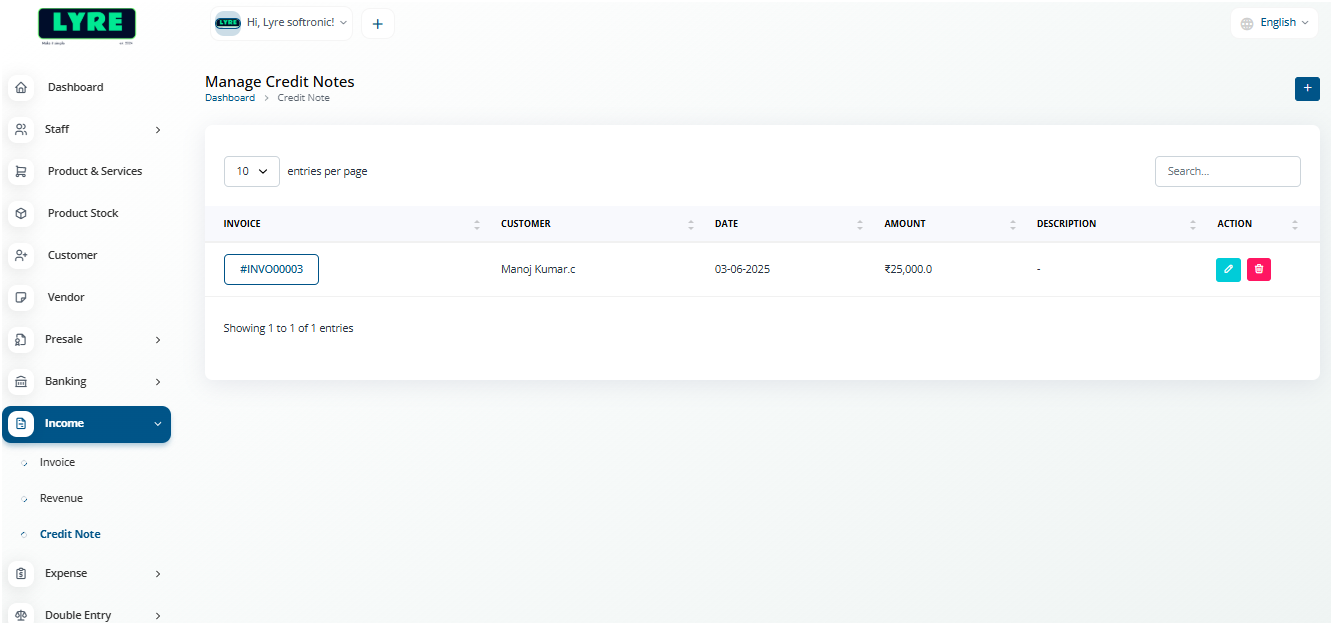Open the Staff section icon

(x=21, y=129)
